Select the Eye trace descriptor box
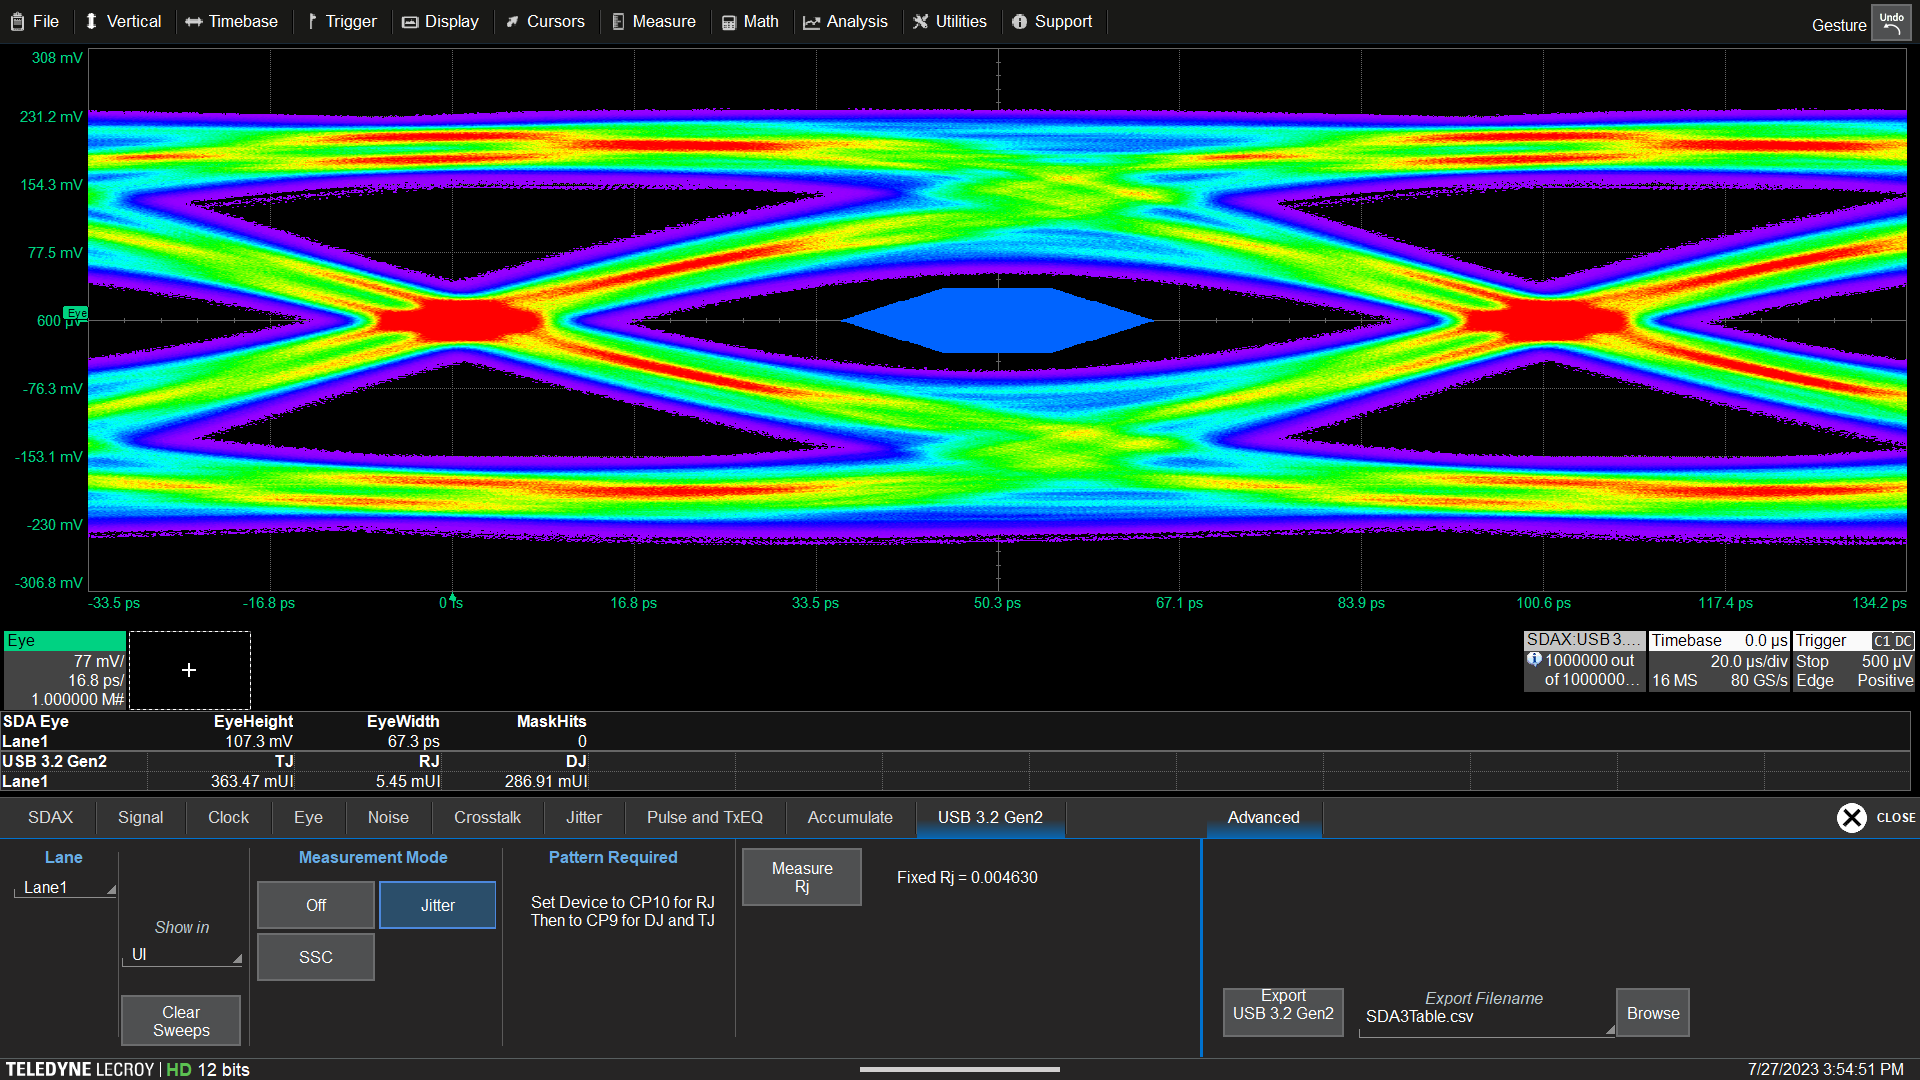1920x1080 pixels. click(x=64, y=668)
